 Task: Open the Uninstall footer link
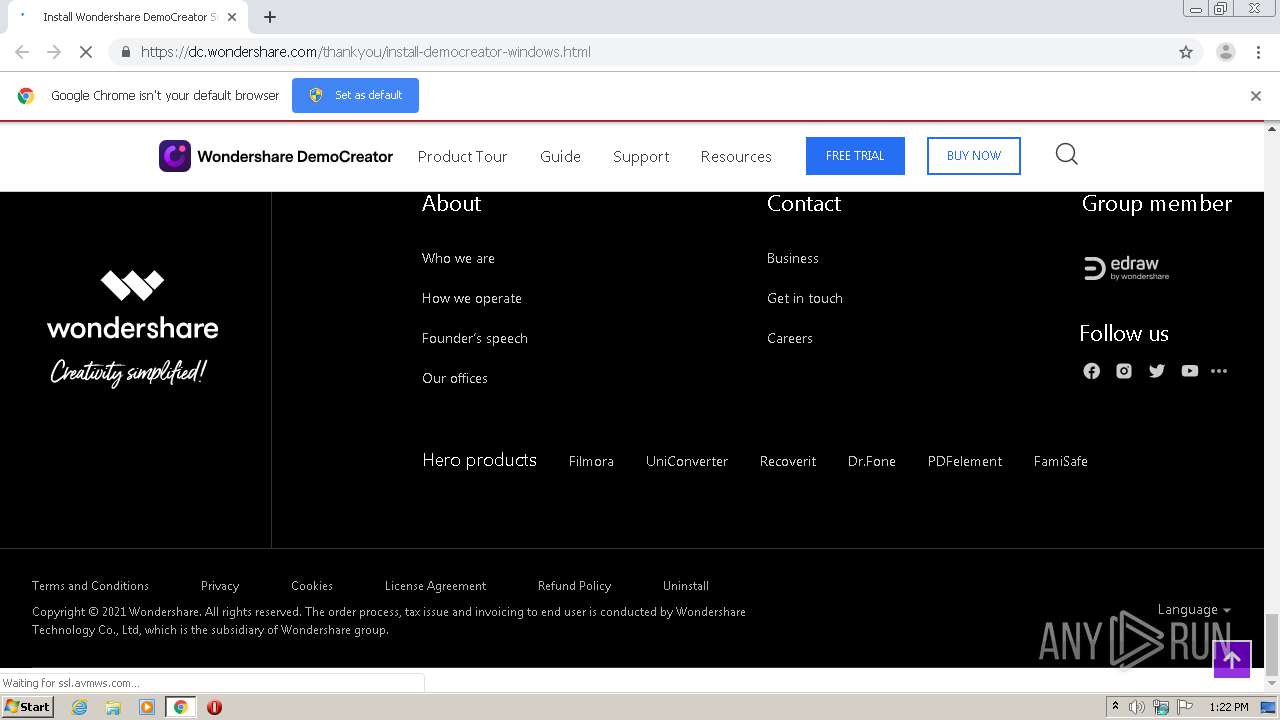pyautogui.click(x=686, y=586)
